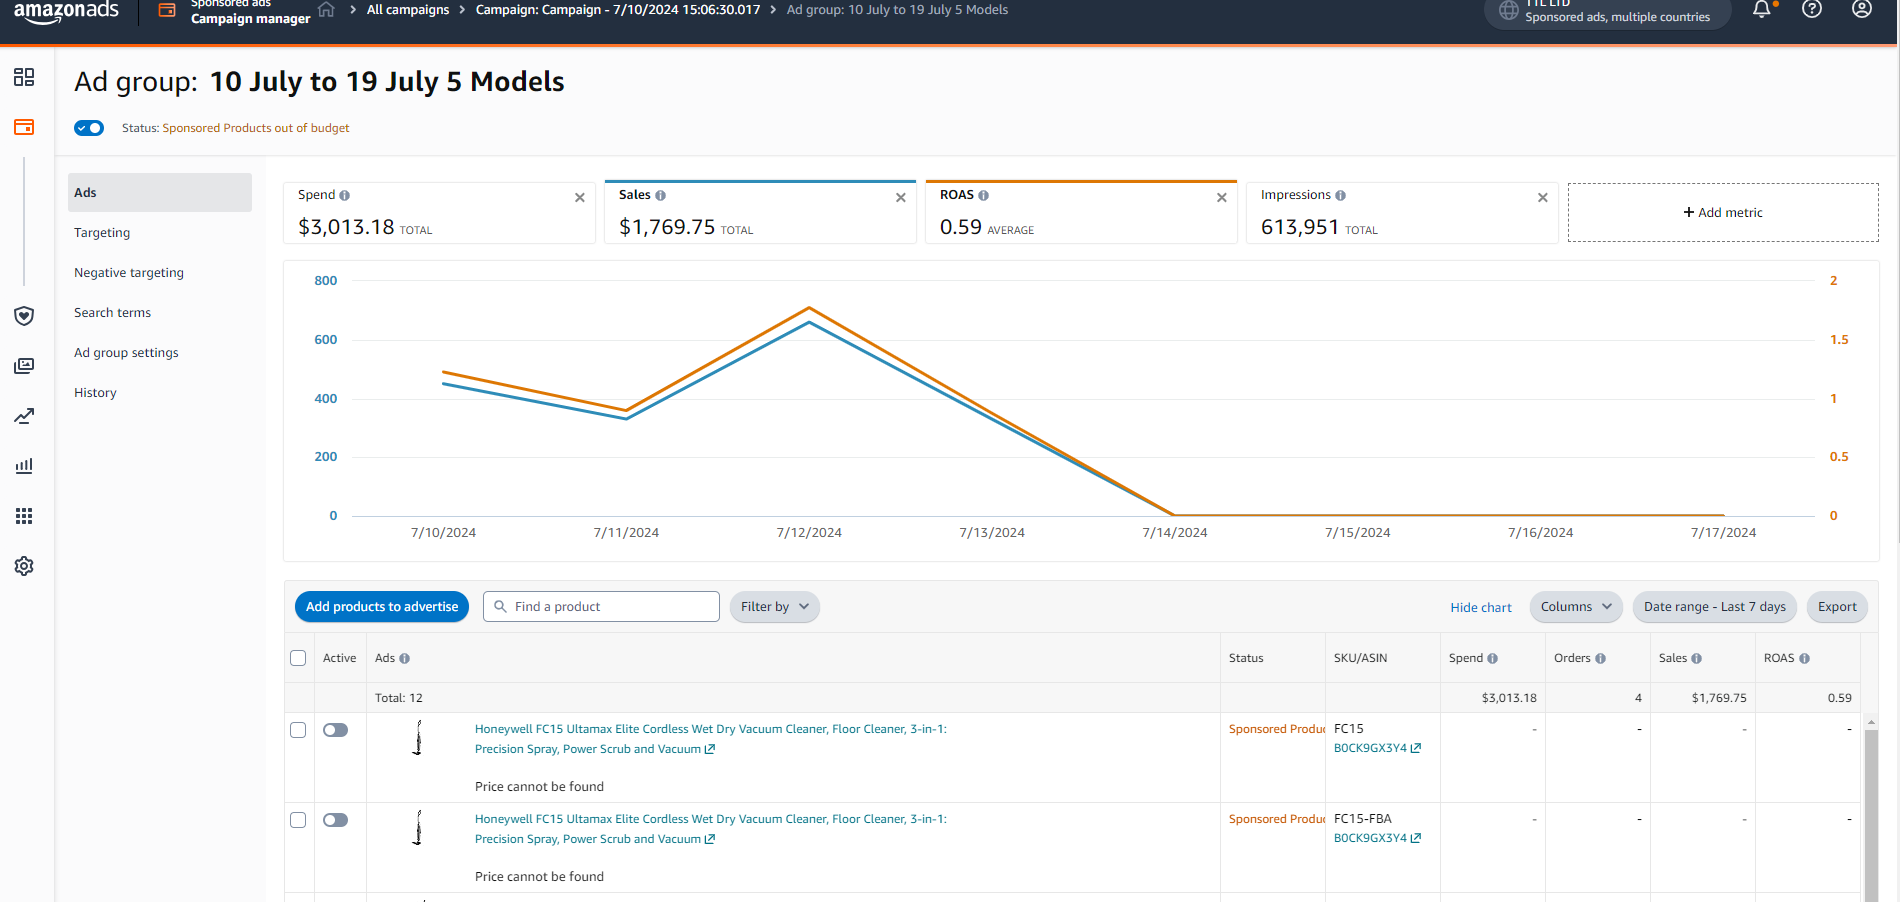
Task: Check the select-all checkbox in table header
Action: [x=298, y=658]
